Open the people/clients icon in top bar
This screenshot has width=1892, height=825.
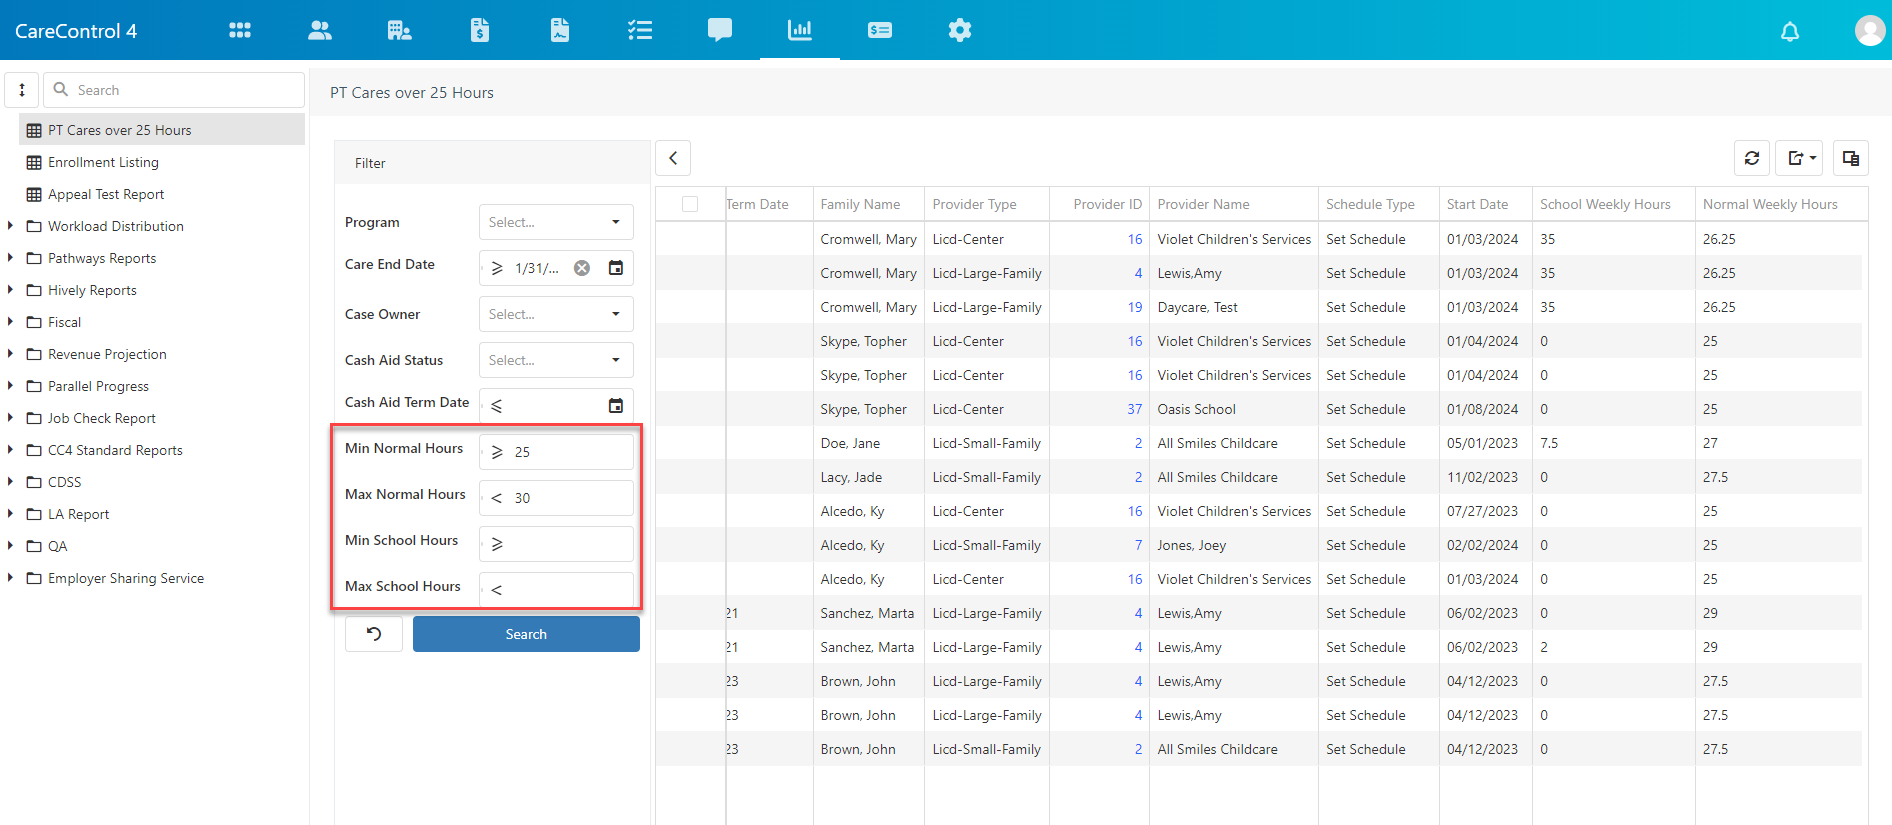[x=320, y=30]
